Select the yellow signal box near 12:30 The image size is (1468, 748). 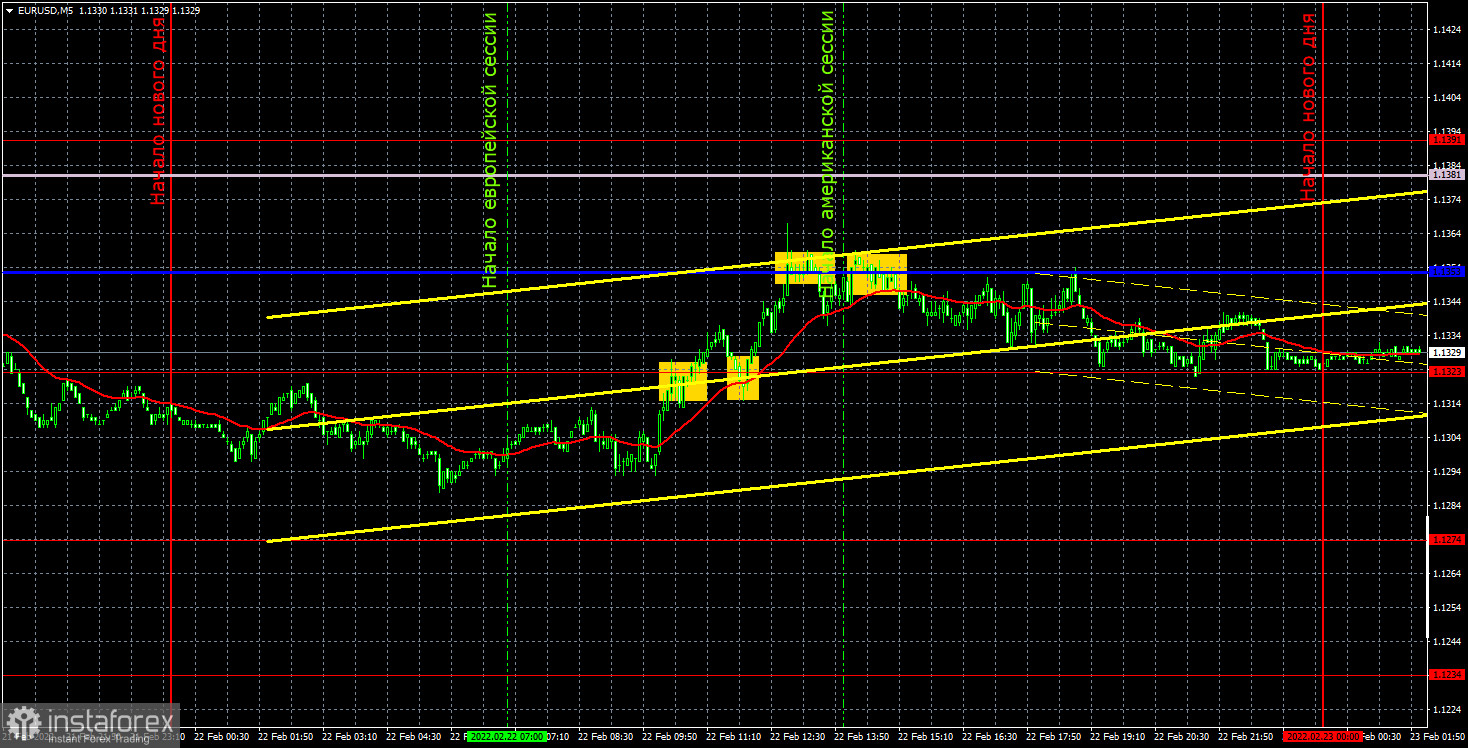pos(805,268)
